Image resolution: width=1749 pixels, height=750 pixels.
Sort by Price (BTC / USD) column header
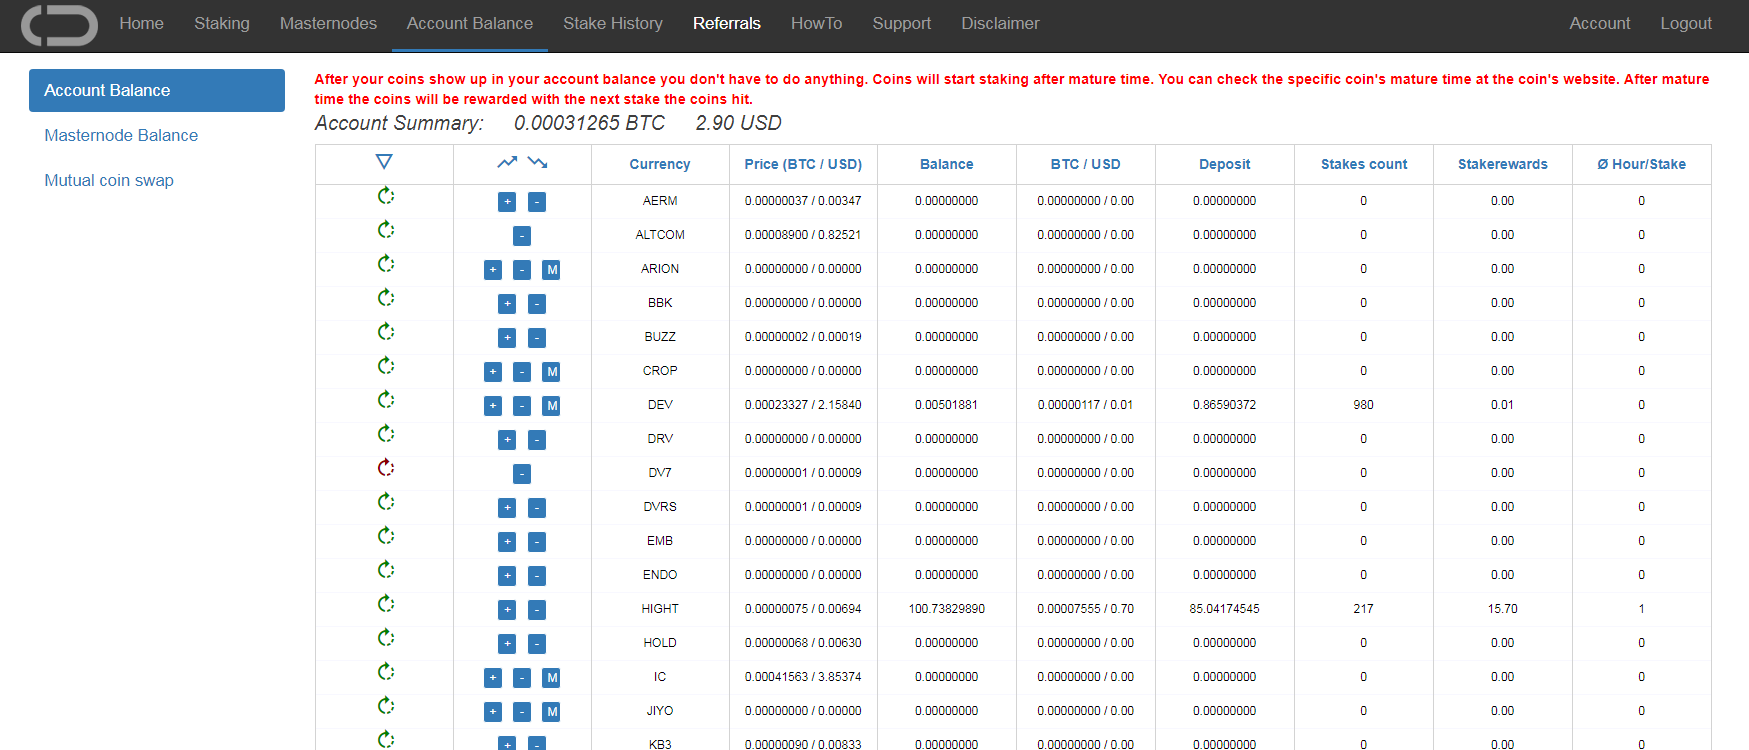803,164
